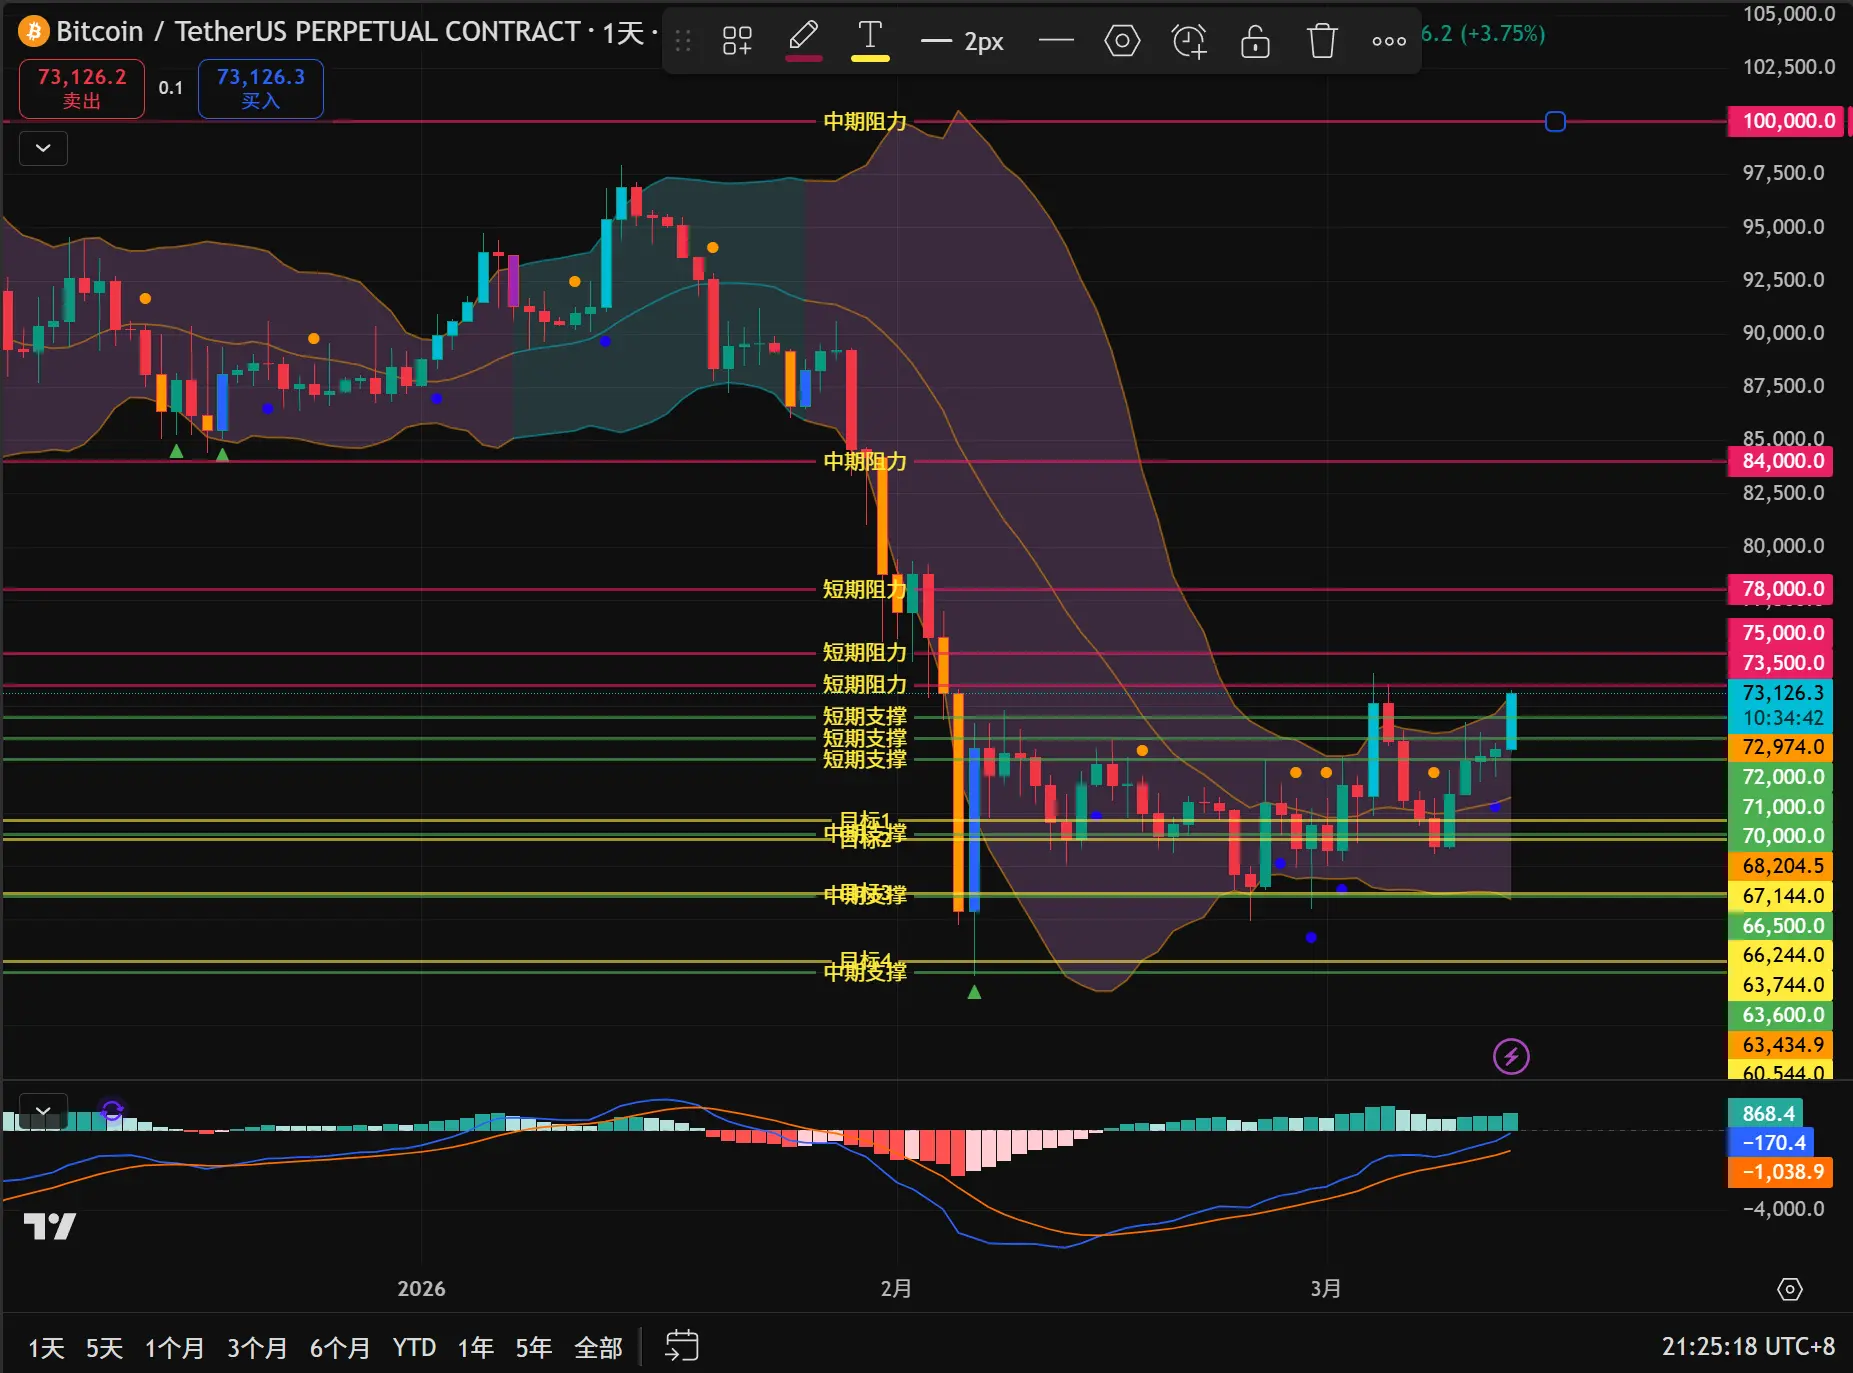Select the 全部 date range

599,1348
